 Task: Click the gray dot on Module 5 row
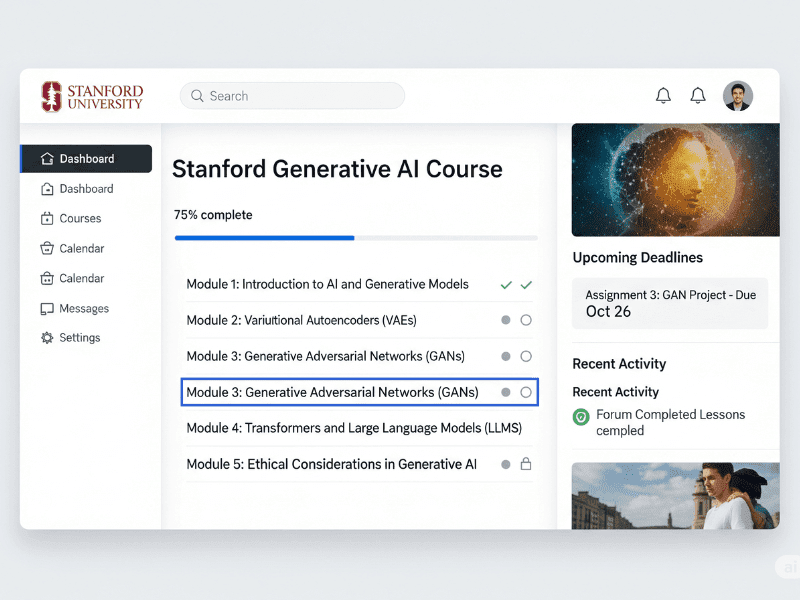(x=506, y=464)
